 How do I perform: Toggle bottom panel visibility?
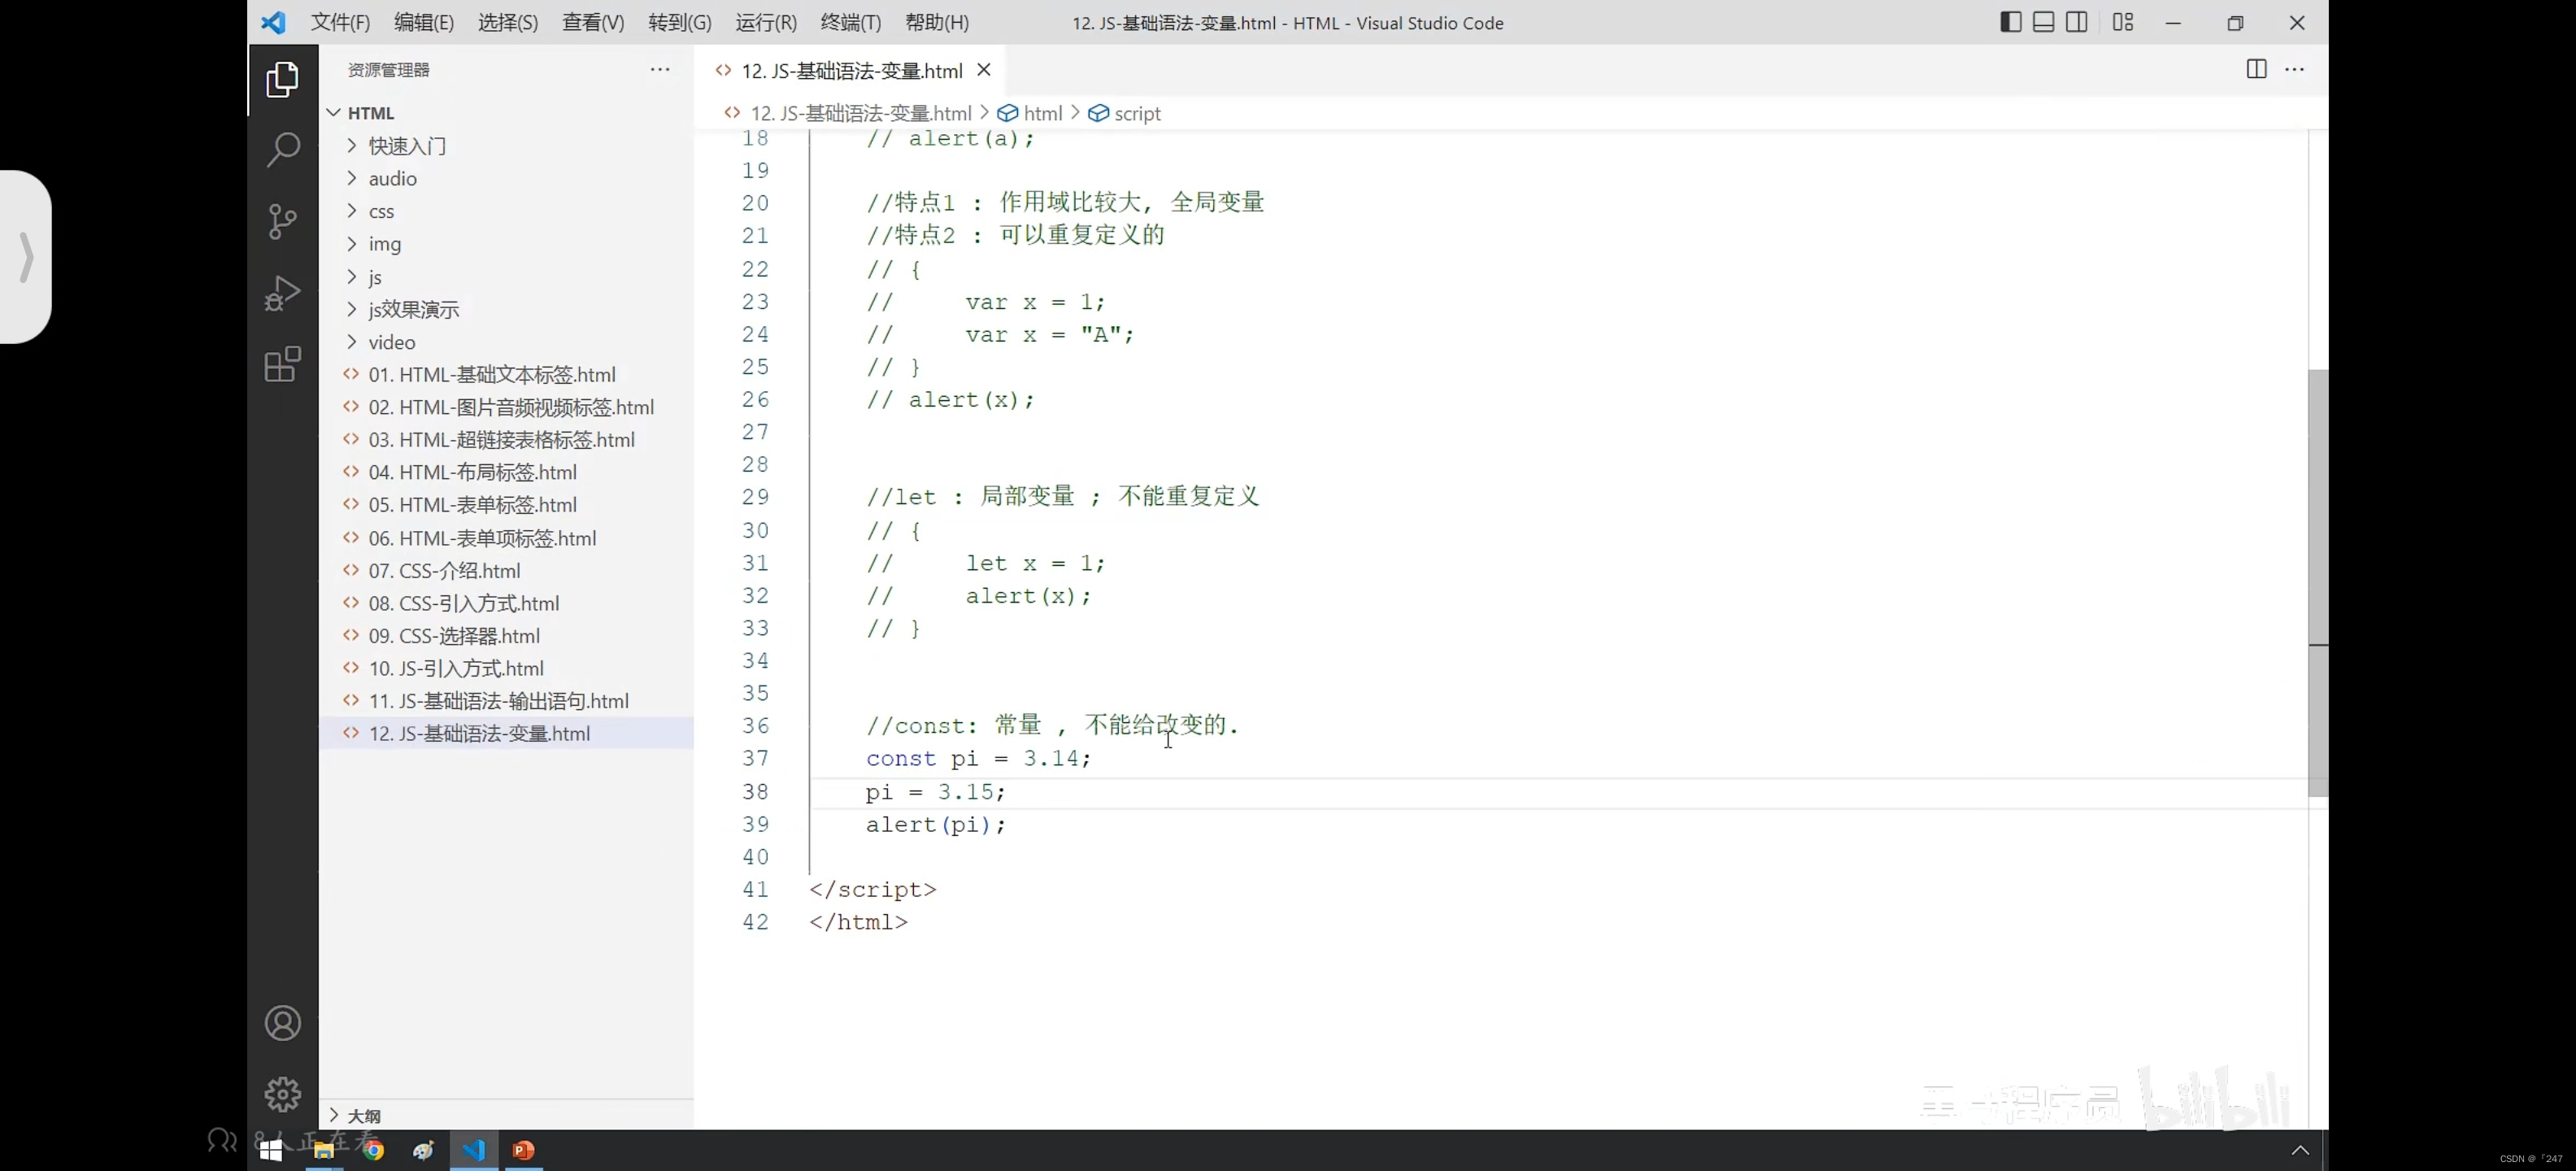coord(2044,22)
